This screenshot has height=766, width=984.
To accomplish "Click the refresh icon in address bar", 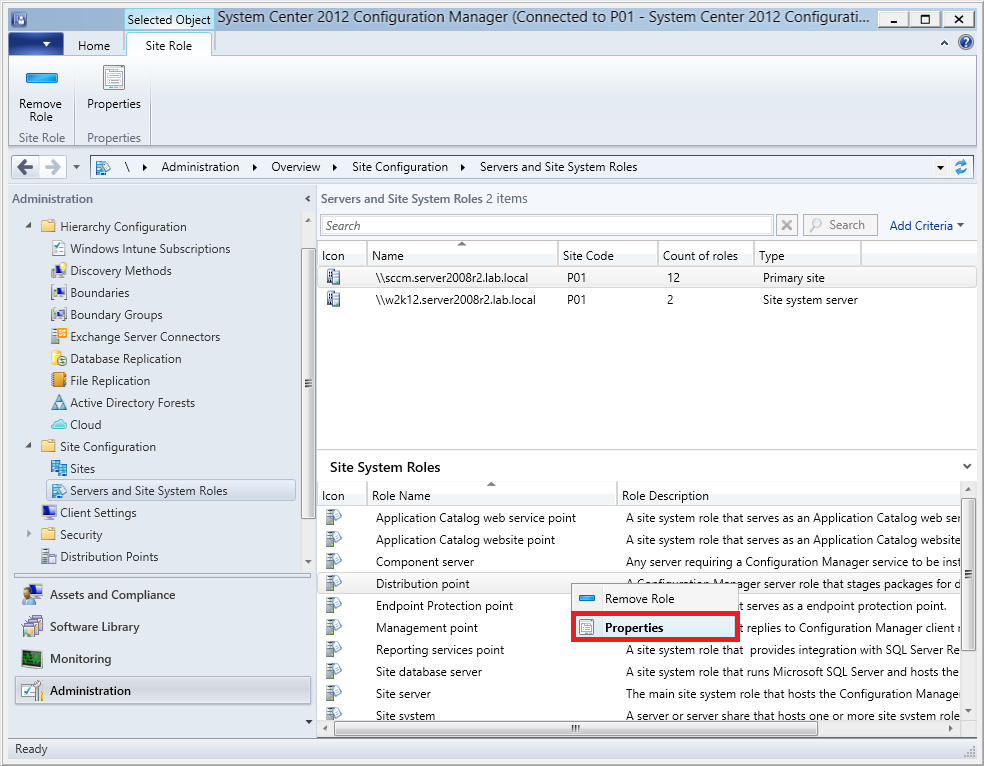I will 961,167.
